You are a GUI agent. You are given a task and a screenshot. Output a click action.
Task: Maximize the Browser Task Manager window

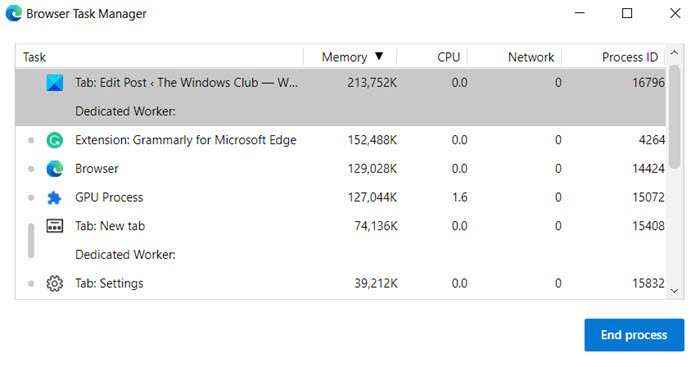click(x=627, y=13)
